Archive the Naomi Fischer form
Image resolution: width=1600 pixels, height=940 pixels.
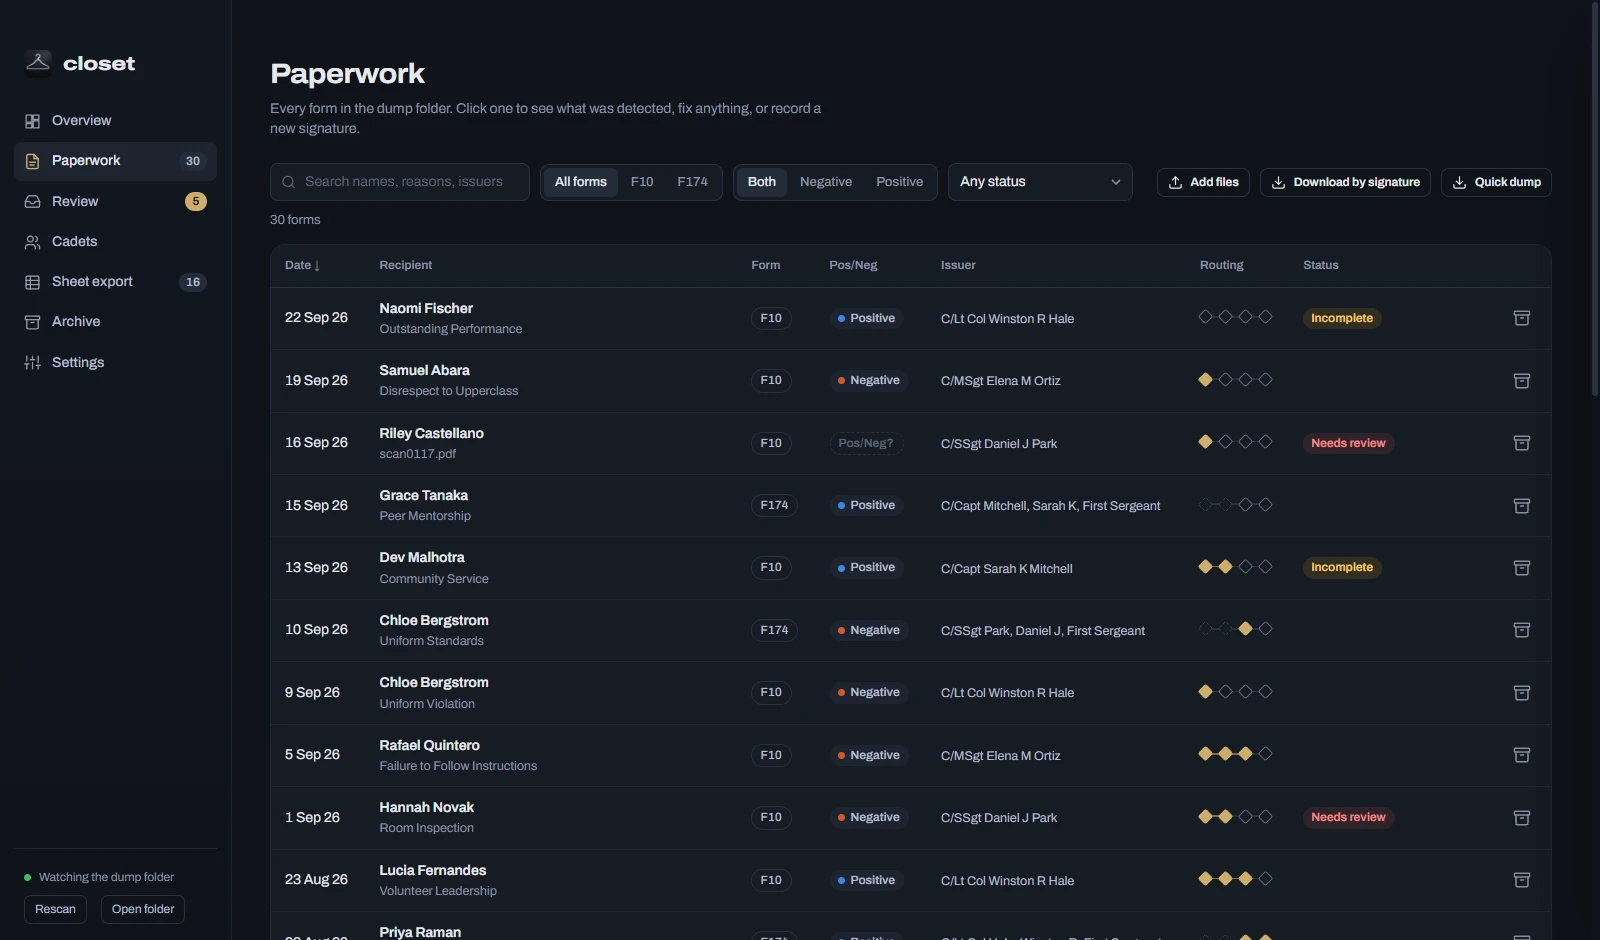coord(1522,318)
